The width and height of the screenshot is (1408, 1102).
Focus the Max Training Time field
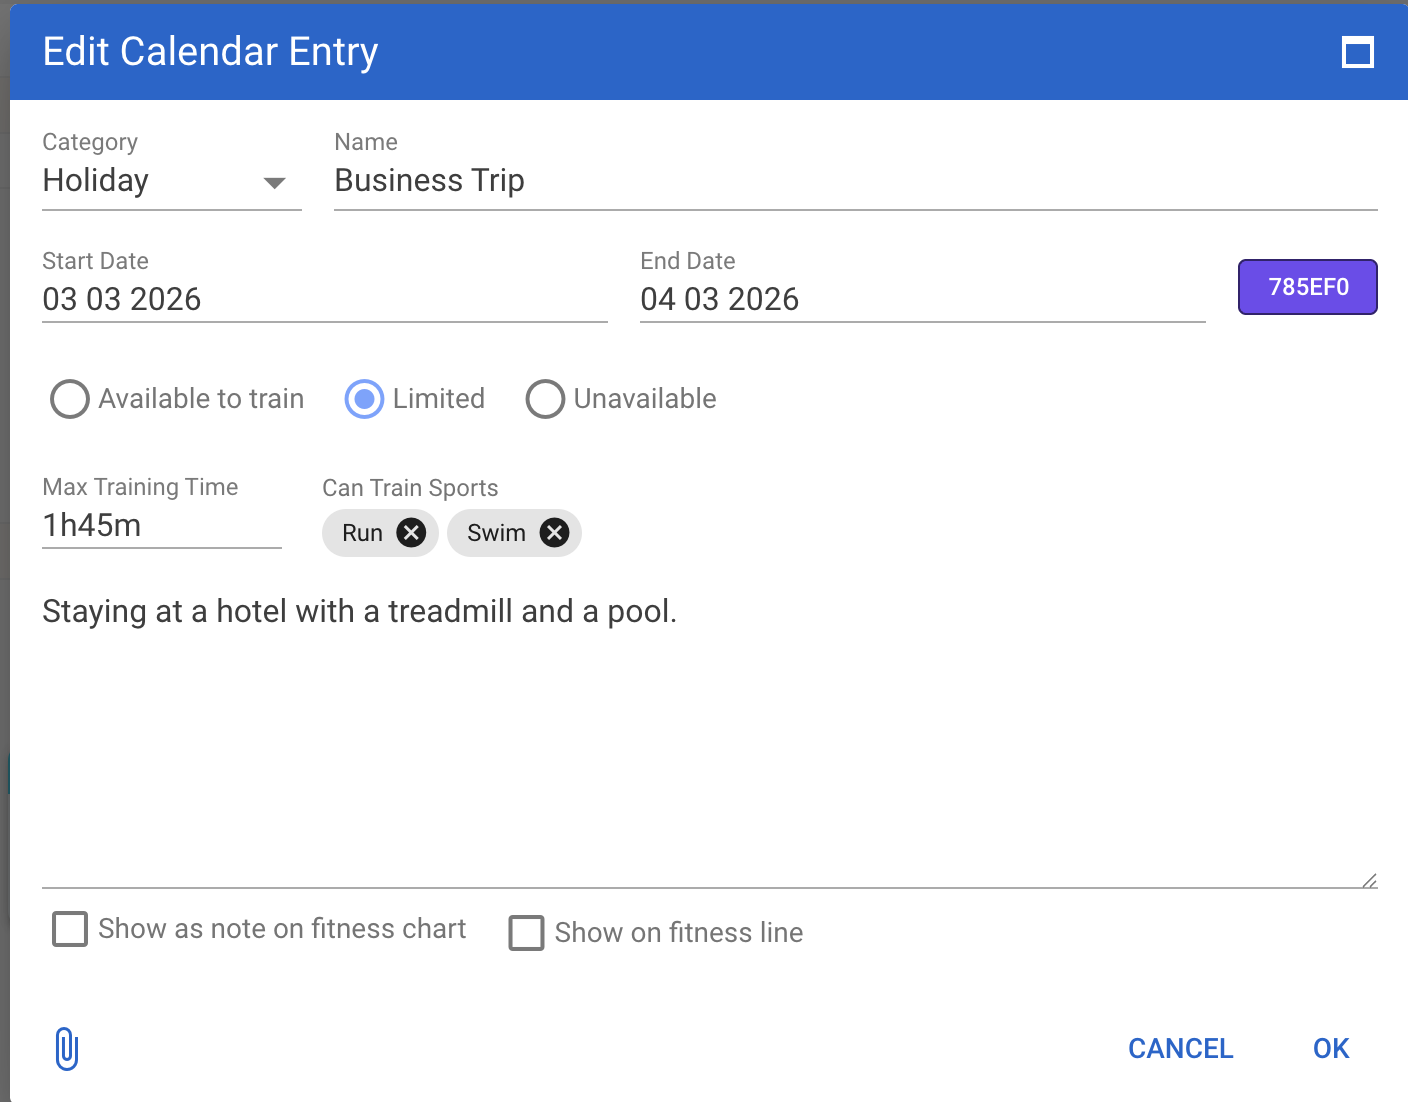click(x=161, y=526)
